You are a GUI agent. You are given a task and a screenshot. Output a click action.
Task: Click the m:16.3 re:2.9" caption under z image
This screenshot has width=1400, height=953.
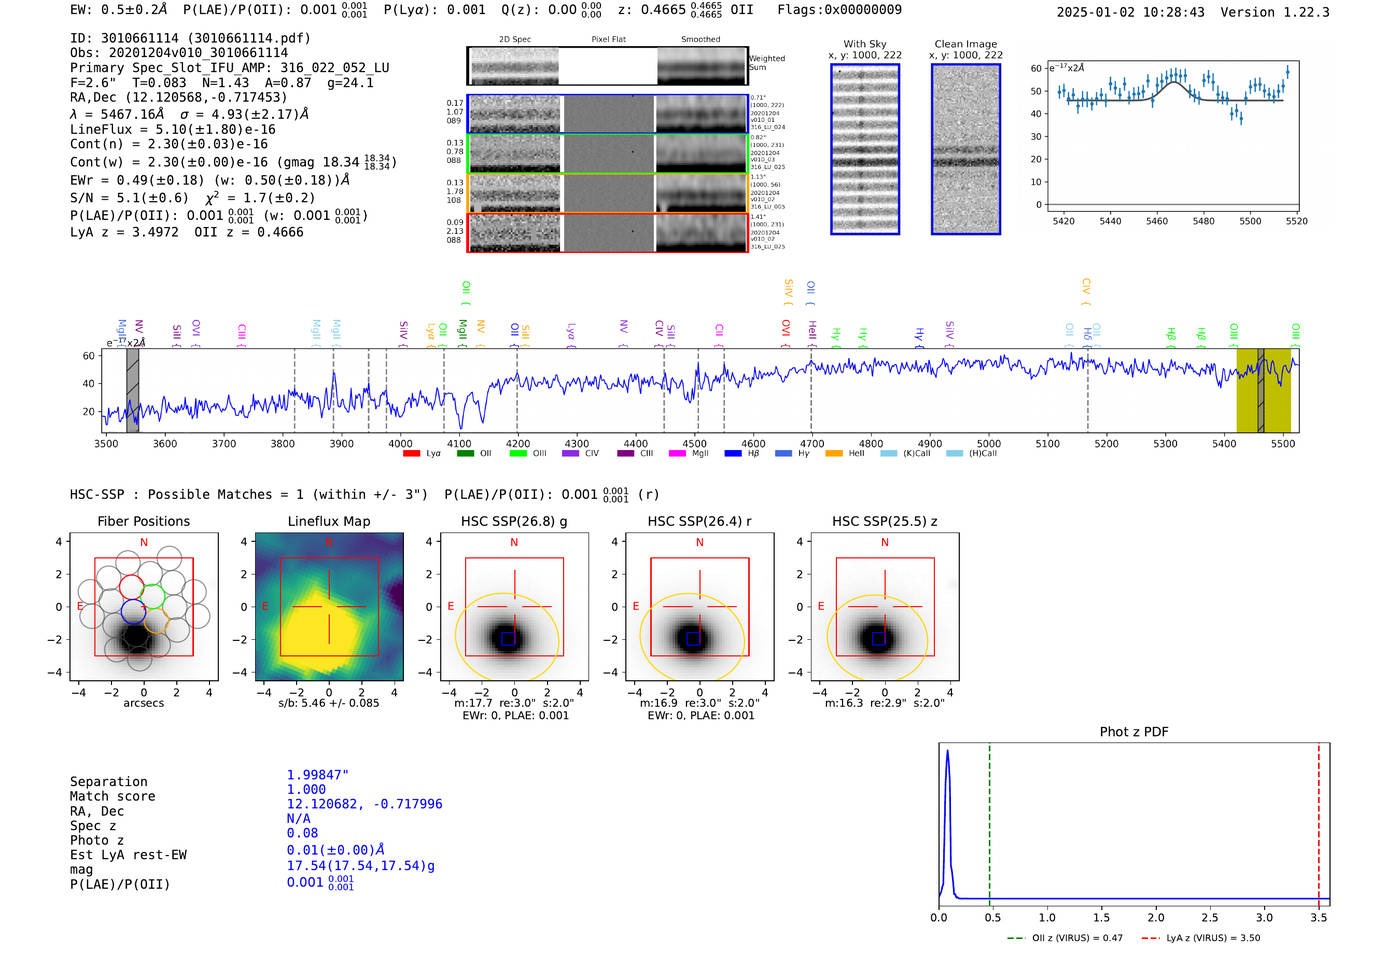pos(885,703)
